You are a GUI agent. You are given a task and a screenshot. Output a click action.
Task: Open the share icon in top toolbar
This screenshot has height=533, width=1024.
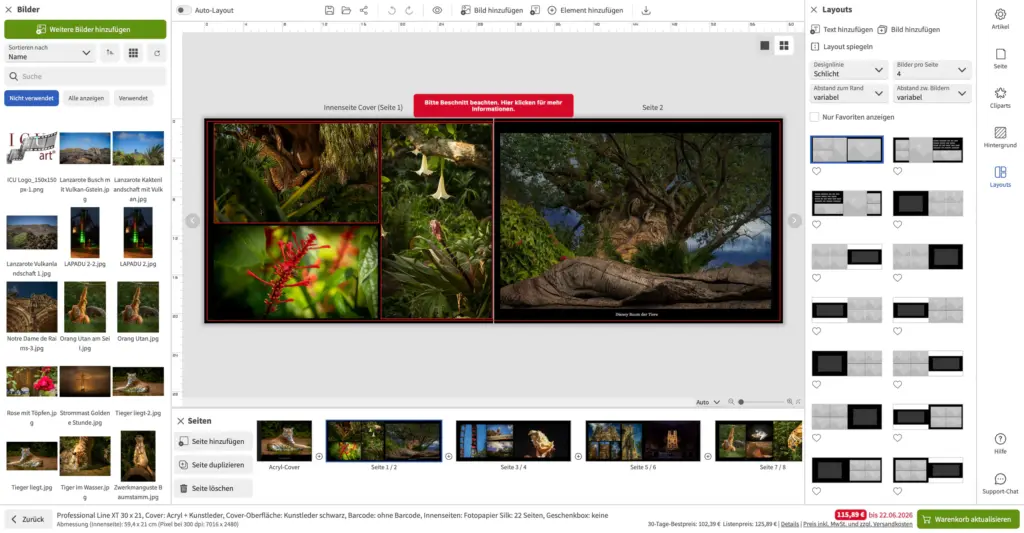tap(364, 10)
